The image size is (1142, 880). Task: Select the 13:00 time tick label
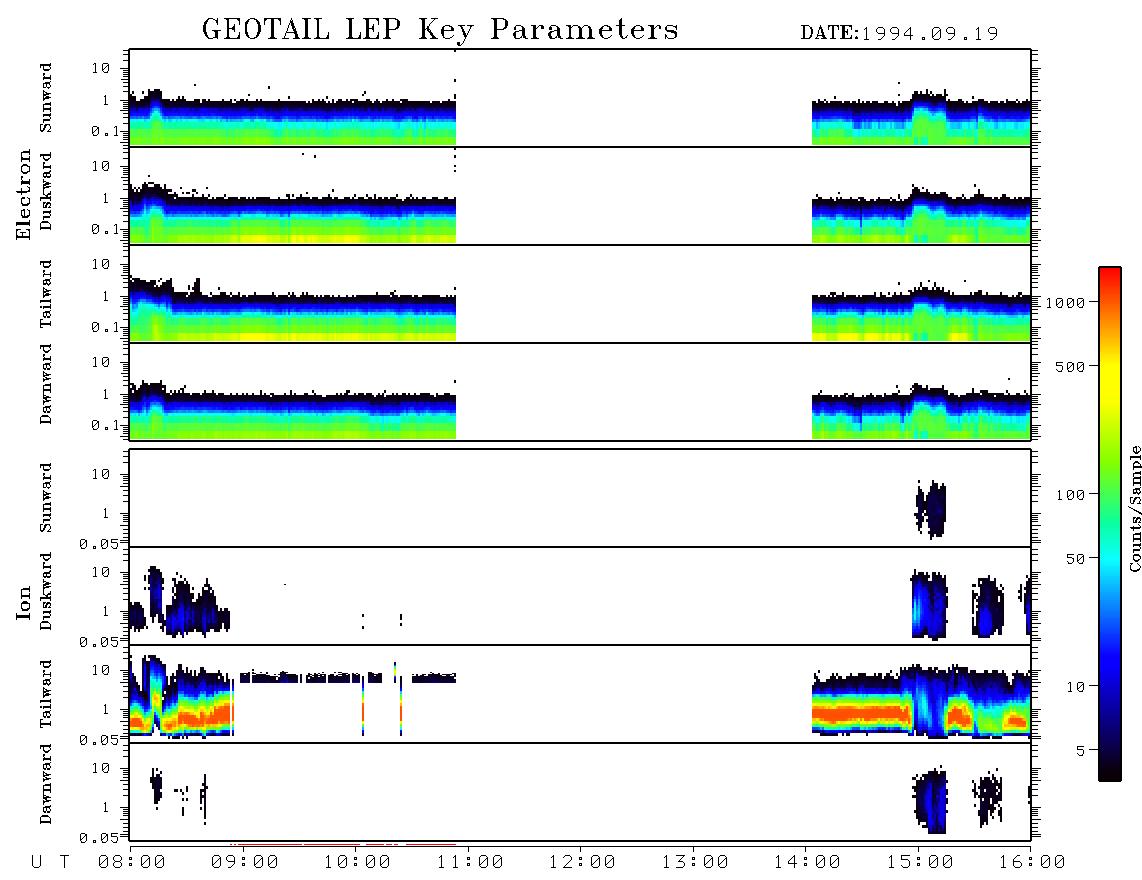(x=695, y=863)
